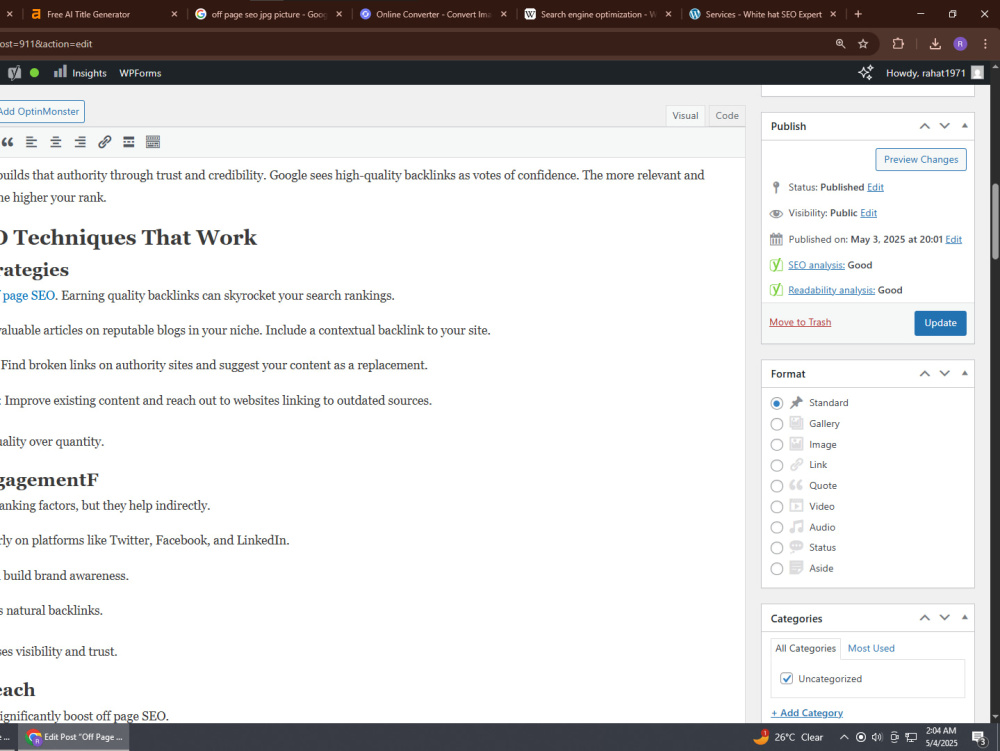Select the Audio post format
The image size is (1000, 751).
point(776,527)
